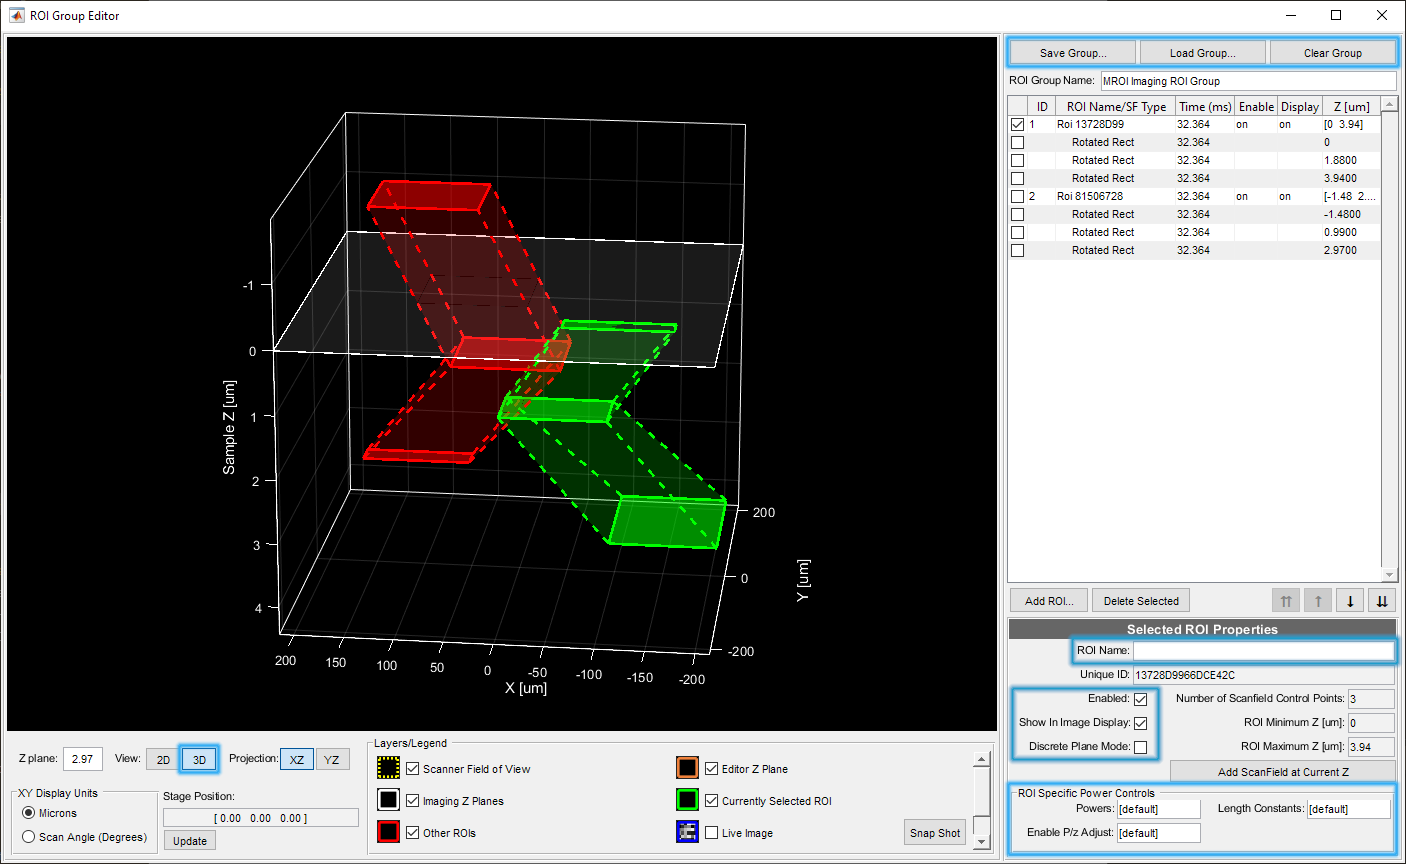Image resolution: width=1406 pixels, height=864 pixels.
Task: Click the Other ROIs red swatch
Action: click(389, 832)
